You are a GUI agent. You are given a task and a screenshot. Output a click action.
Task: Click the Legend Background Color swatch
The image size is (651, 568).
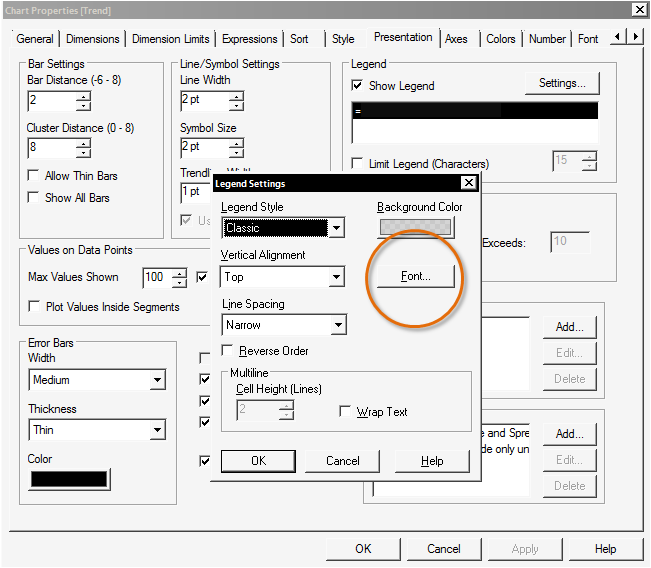coord(415,228)
